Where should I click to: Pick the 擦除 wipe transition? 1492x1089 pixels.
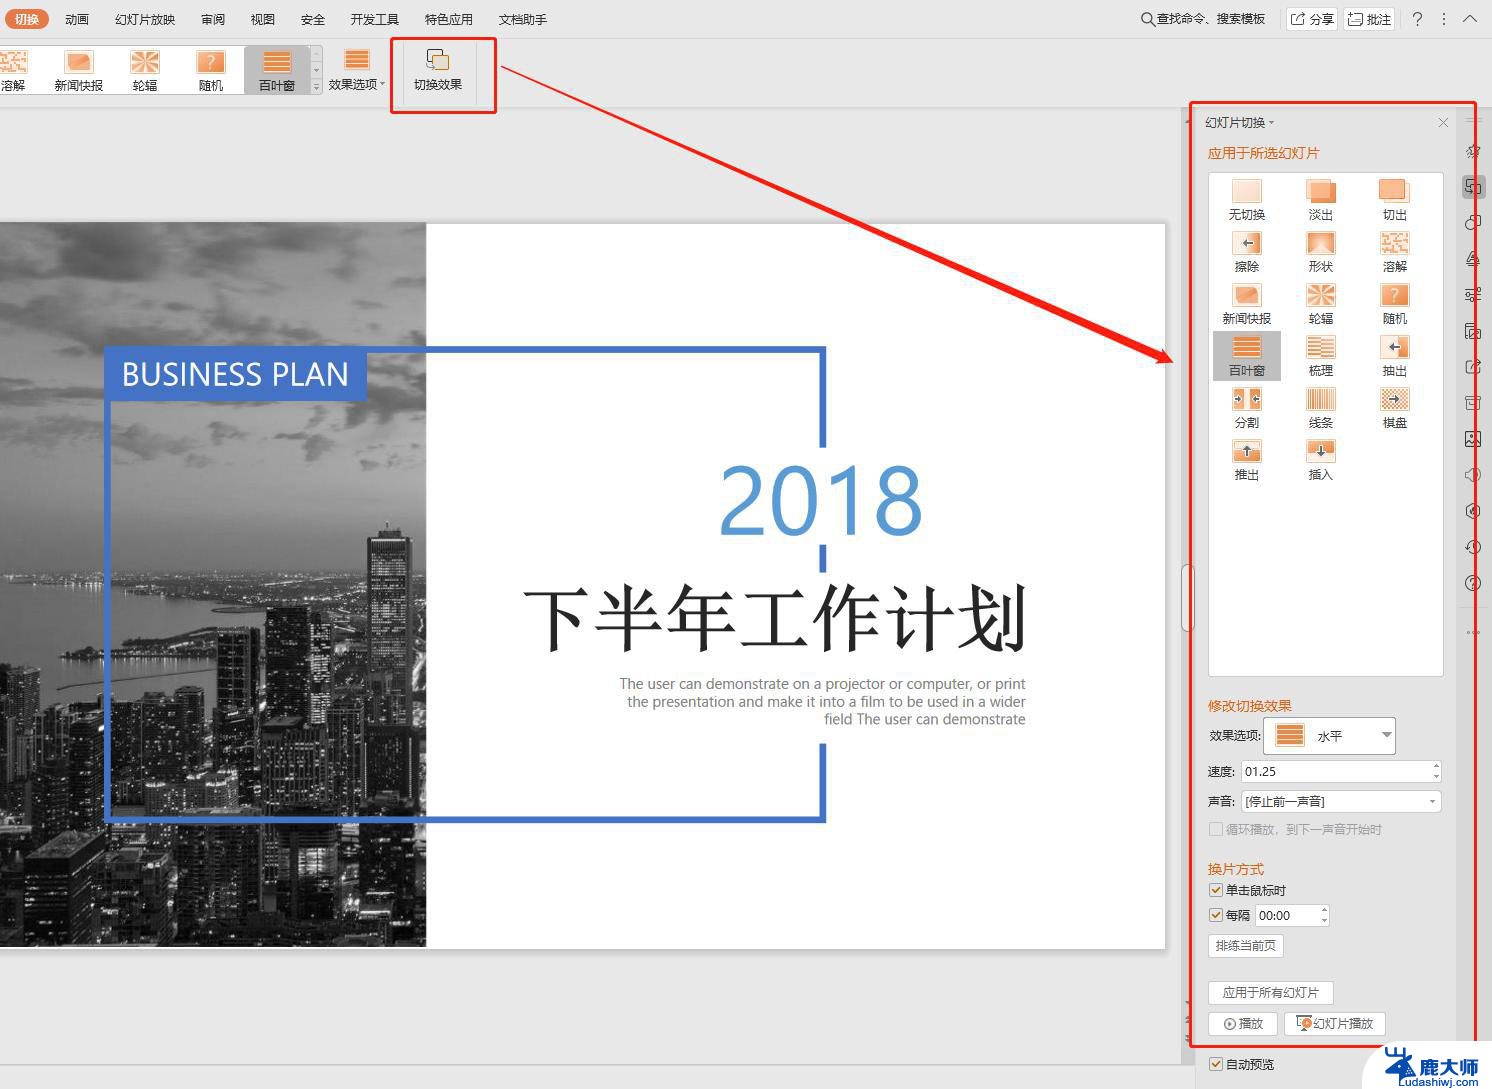[1246, 252]
